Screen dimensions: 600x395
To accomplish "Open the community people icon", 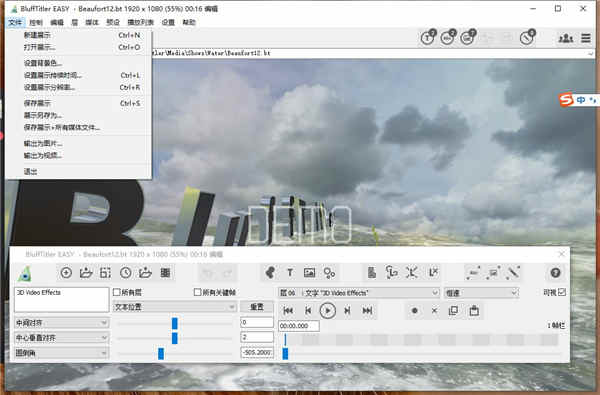I will click(566, 38).
